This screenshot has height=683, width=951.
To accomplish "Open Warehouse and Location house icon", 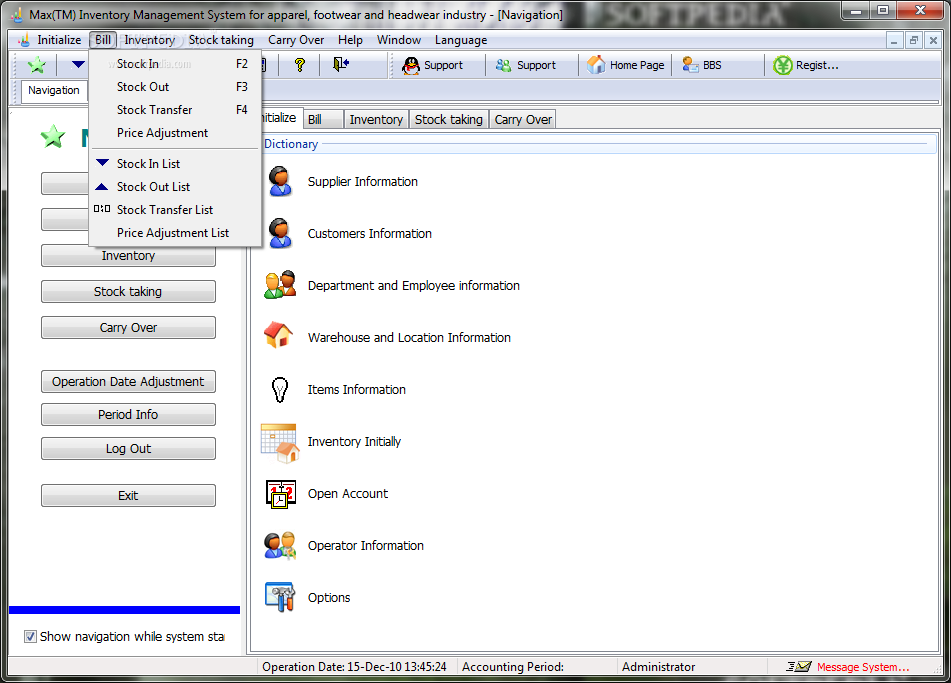I will 278,335.
